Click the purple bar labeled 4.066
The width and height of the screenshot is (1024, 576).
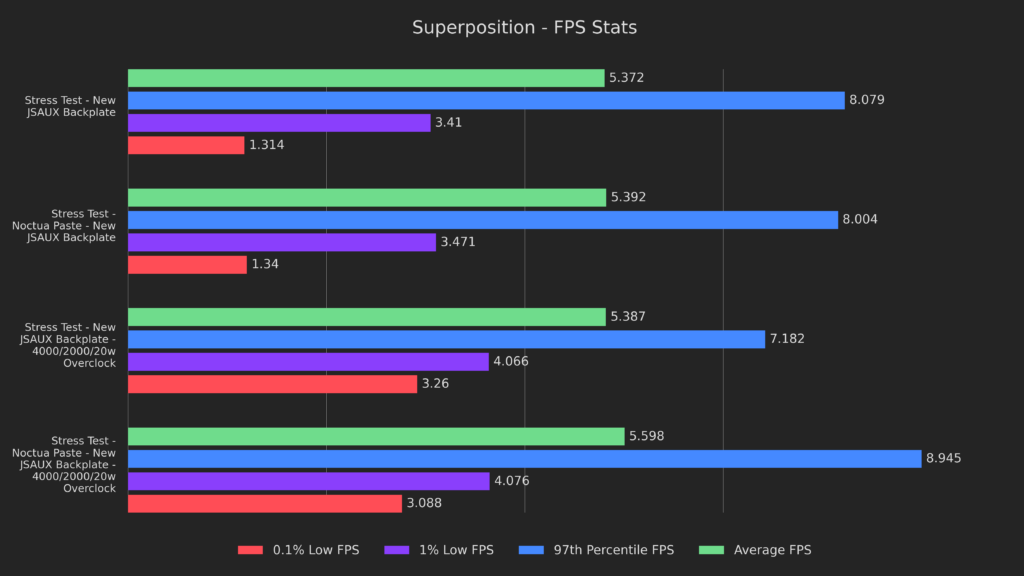coord(308,362)
